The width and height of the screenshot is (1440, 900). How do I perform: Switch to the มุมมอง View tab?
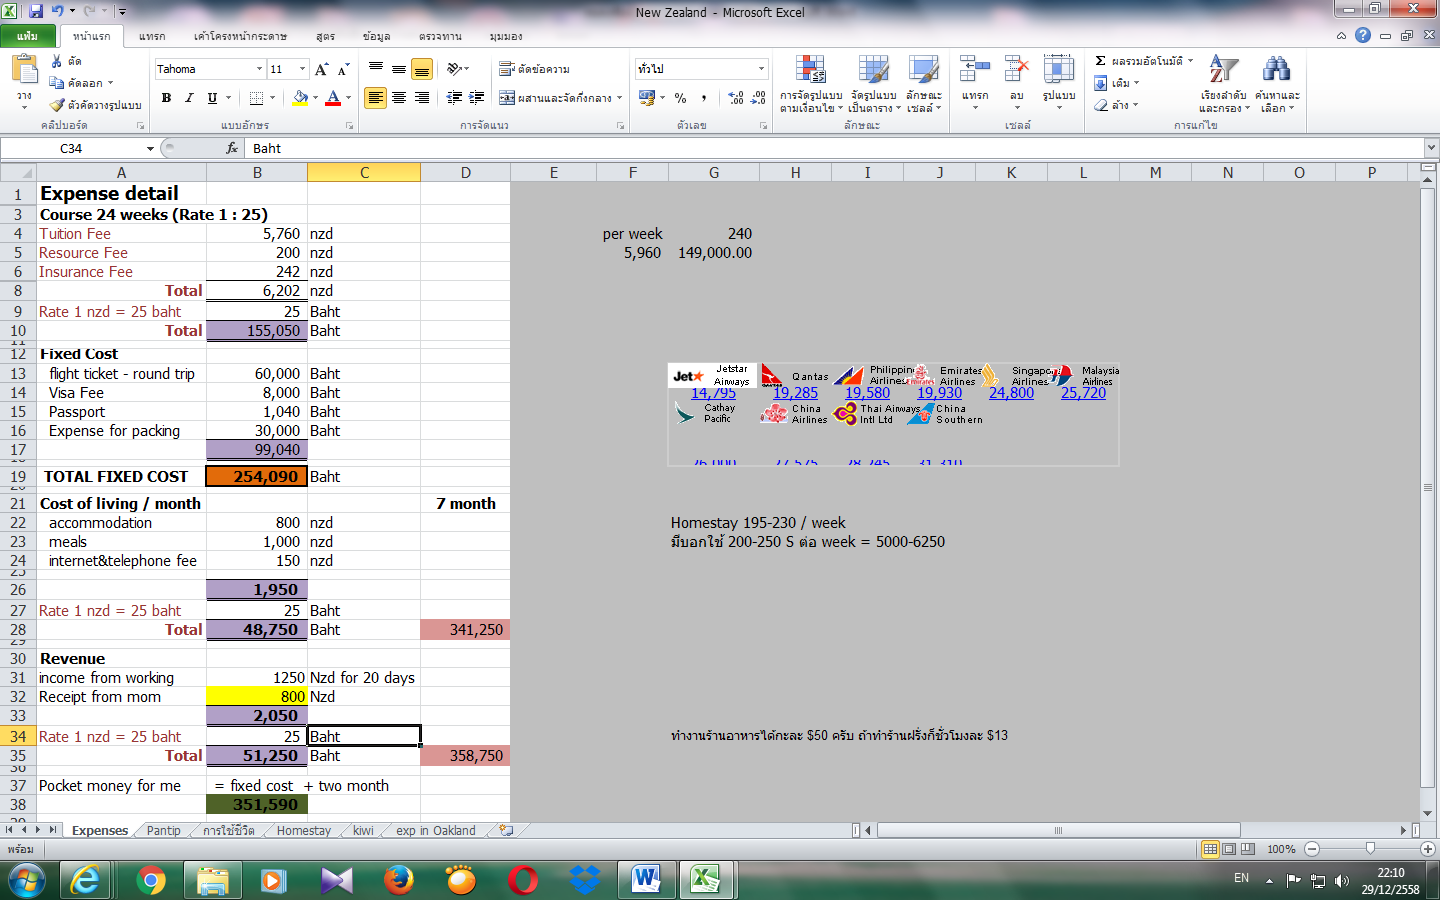click(506, 36)
